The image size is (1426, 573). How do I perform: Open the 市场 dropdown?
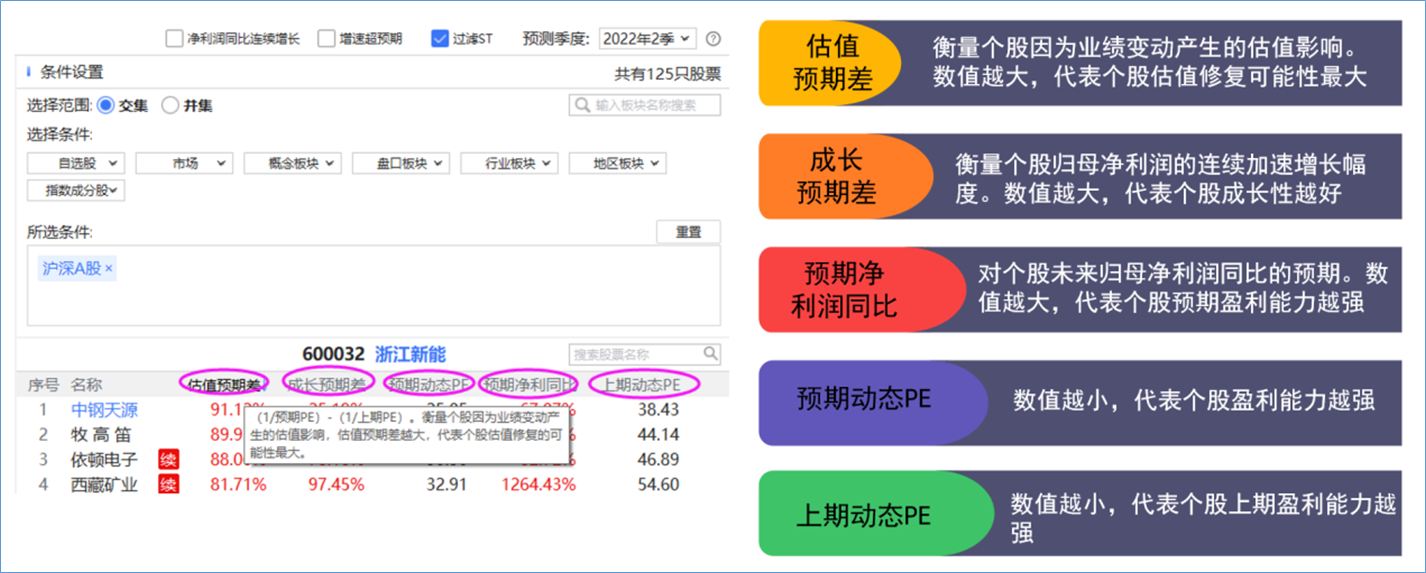(x=184, y=163)
